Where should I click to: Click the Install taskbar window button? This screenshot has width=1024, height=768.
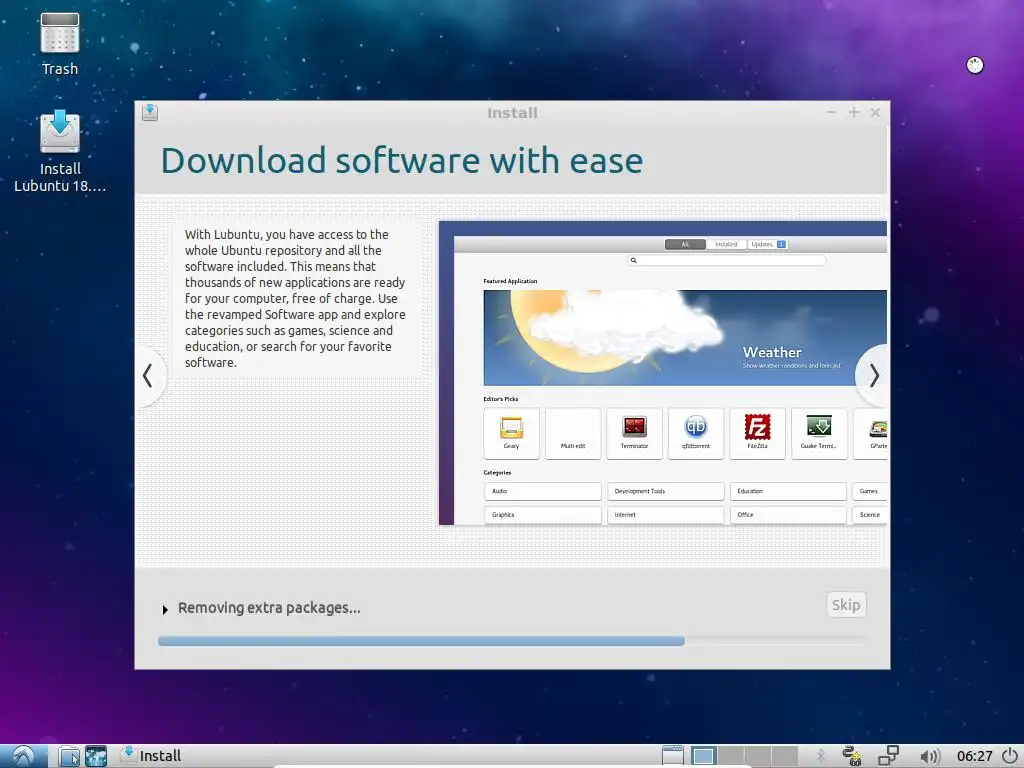coord(151,756)
